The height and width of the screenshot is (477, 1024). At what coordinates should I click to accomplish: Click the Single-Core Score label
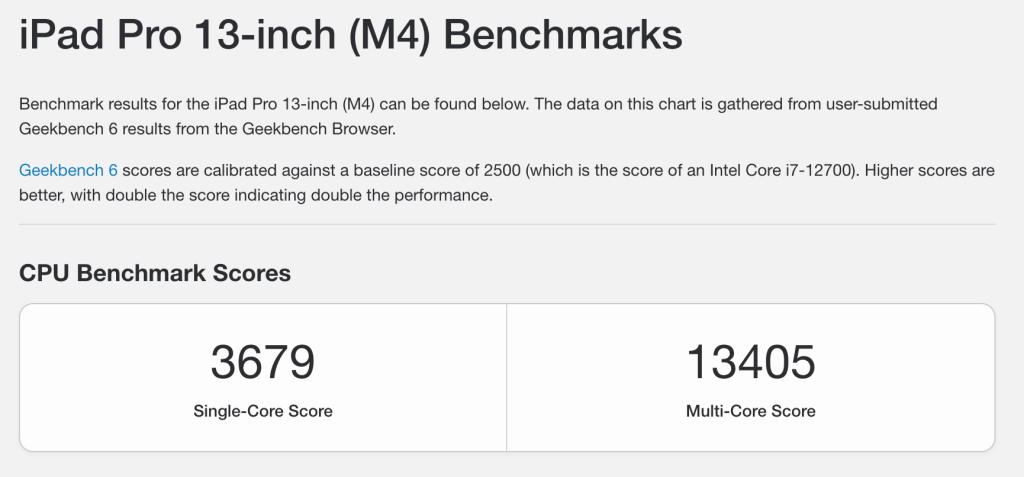tap(263, 411)
